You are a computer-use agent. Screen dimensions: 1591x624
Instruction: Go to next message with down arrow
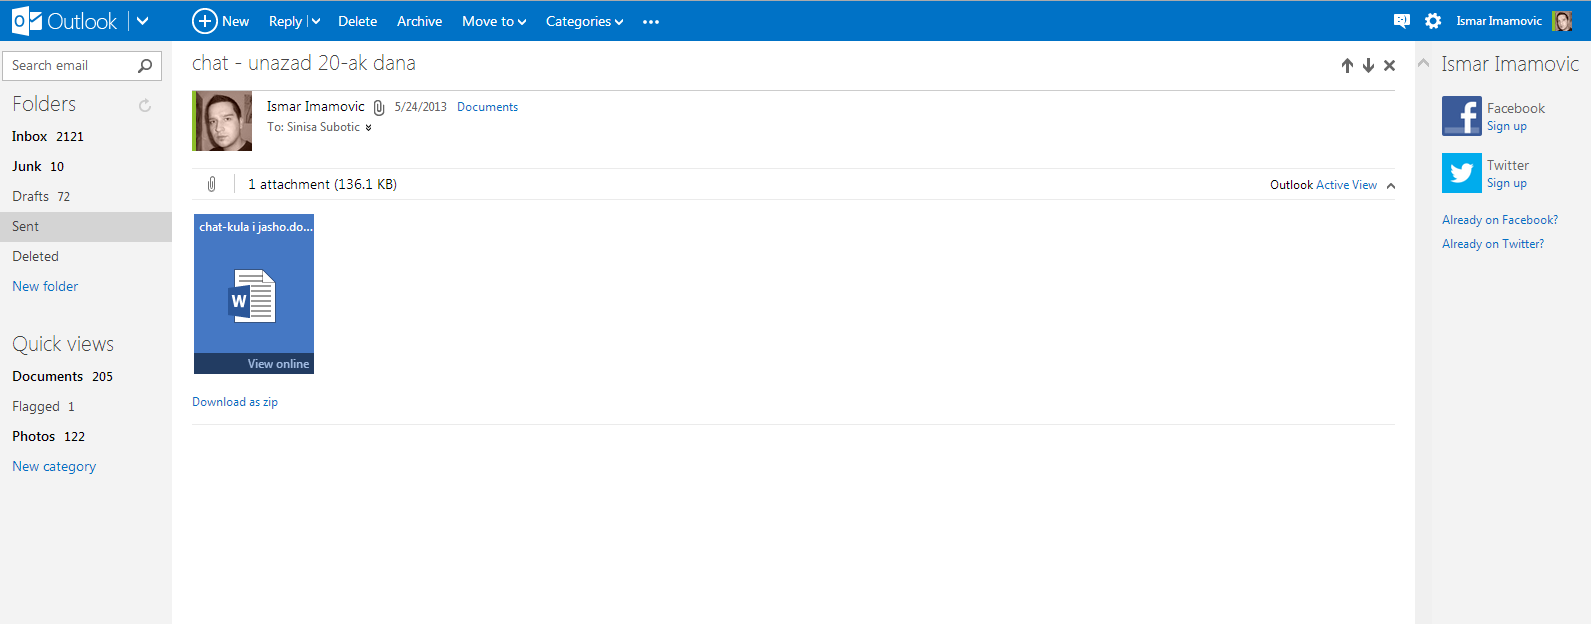(1368, 66)
